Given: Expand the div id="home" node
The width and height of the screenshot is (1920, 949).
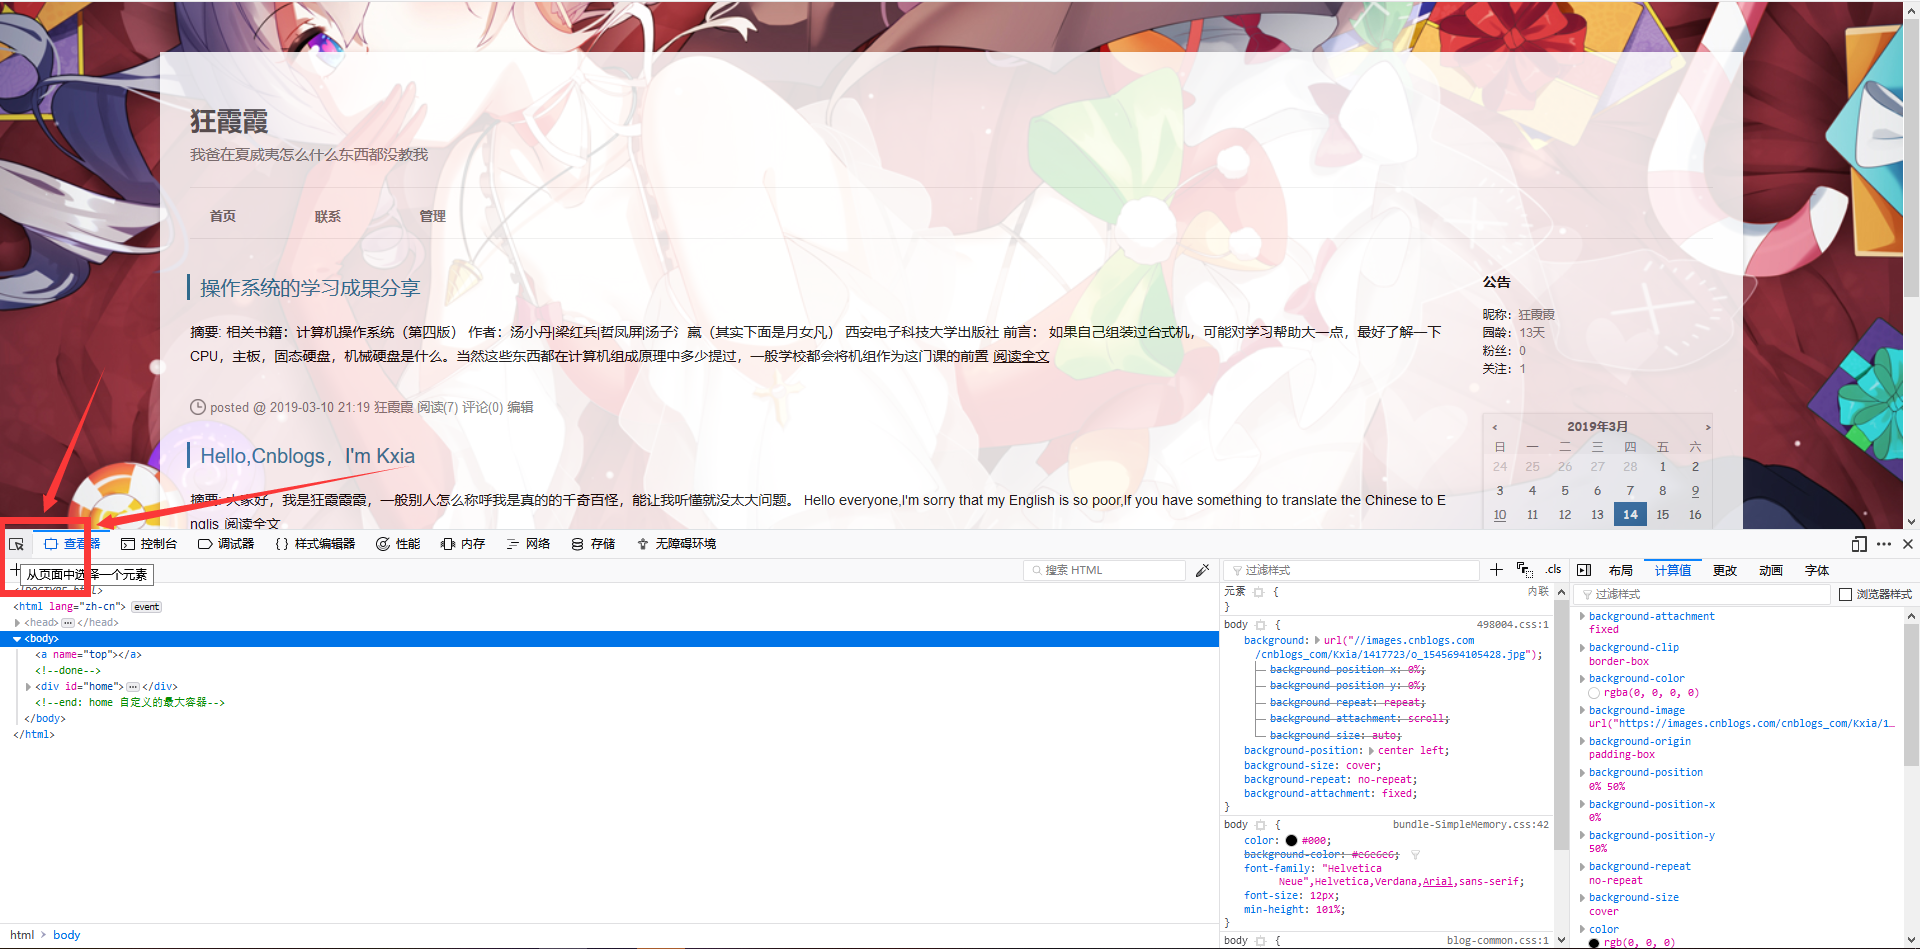Looking at the screenshot, I should point(28,687).
